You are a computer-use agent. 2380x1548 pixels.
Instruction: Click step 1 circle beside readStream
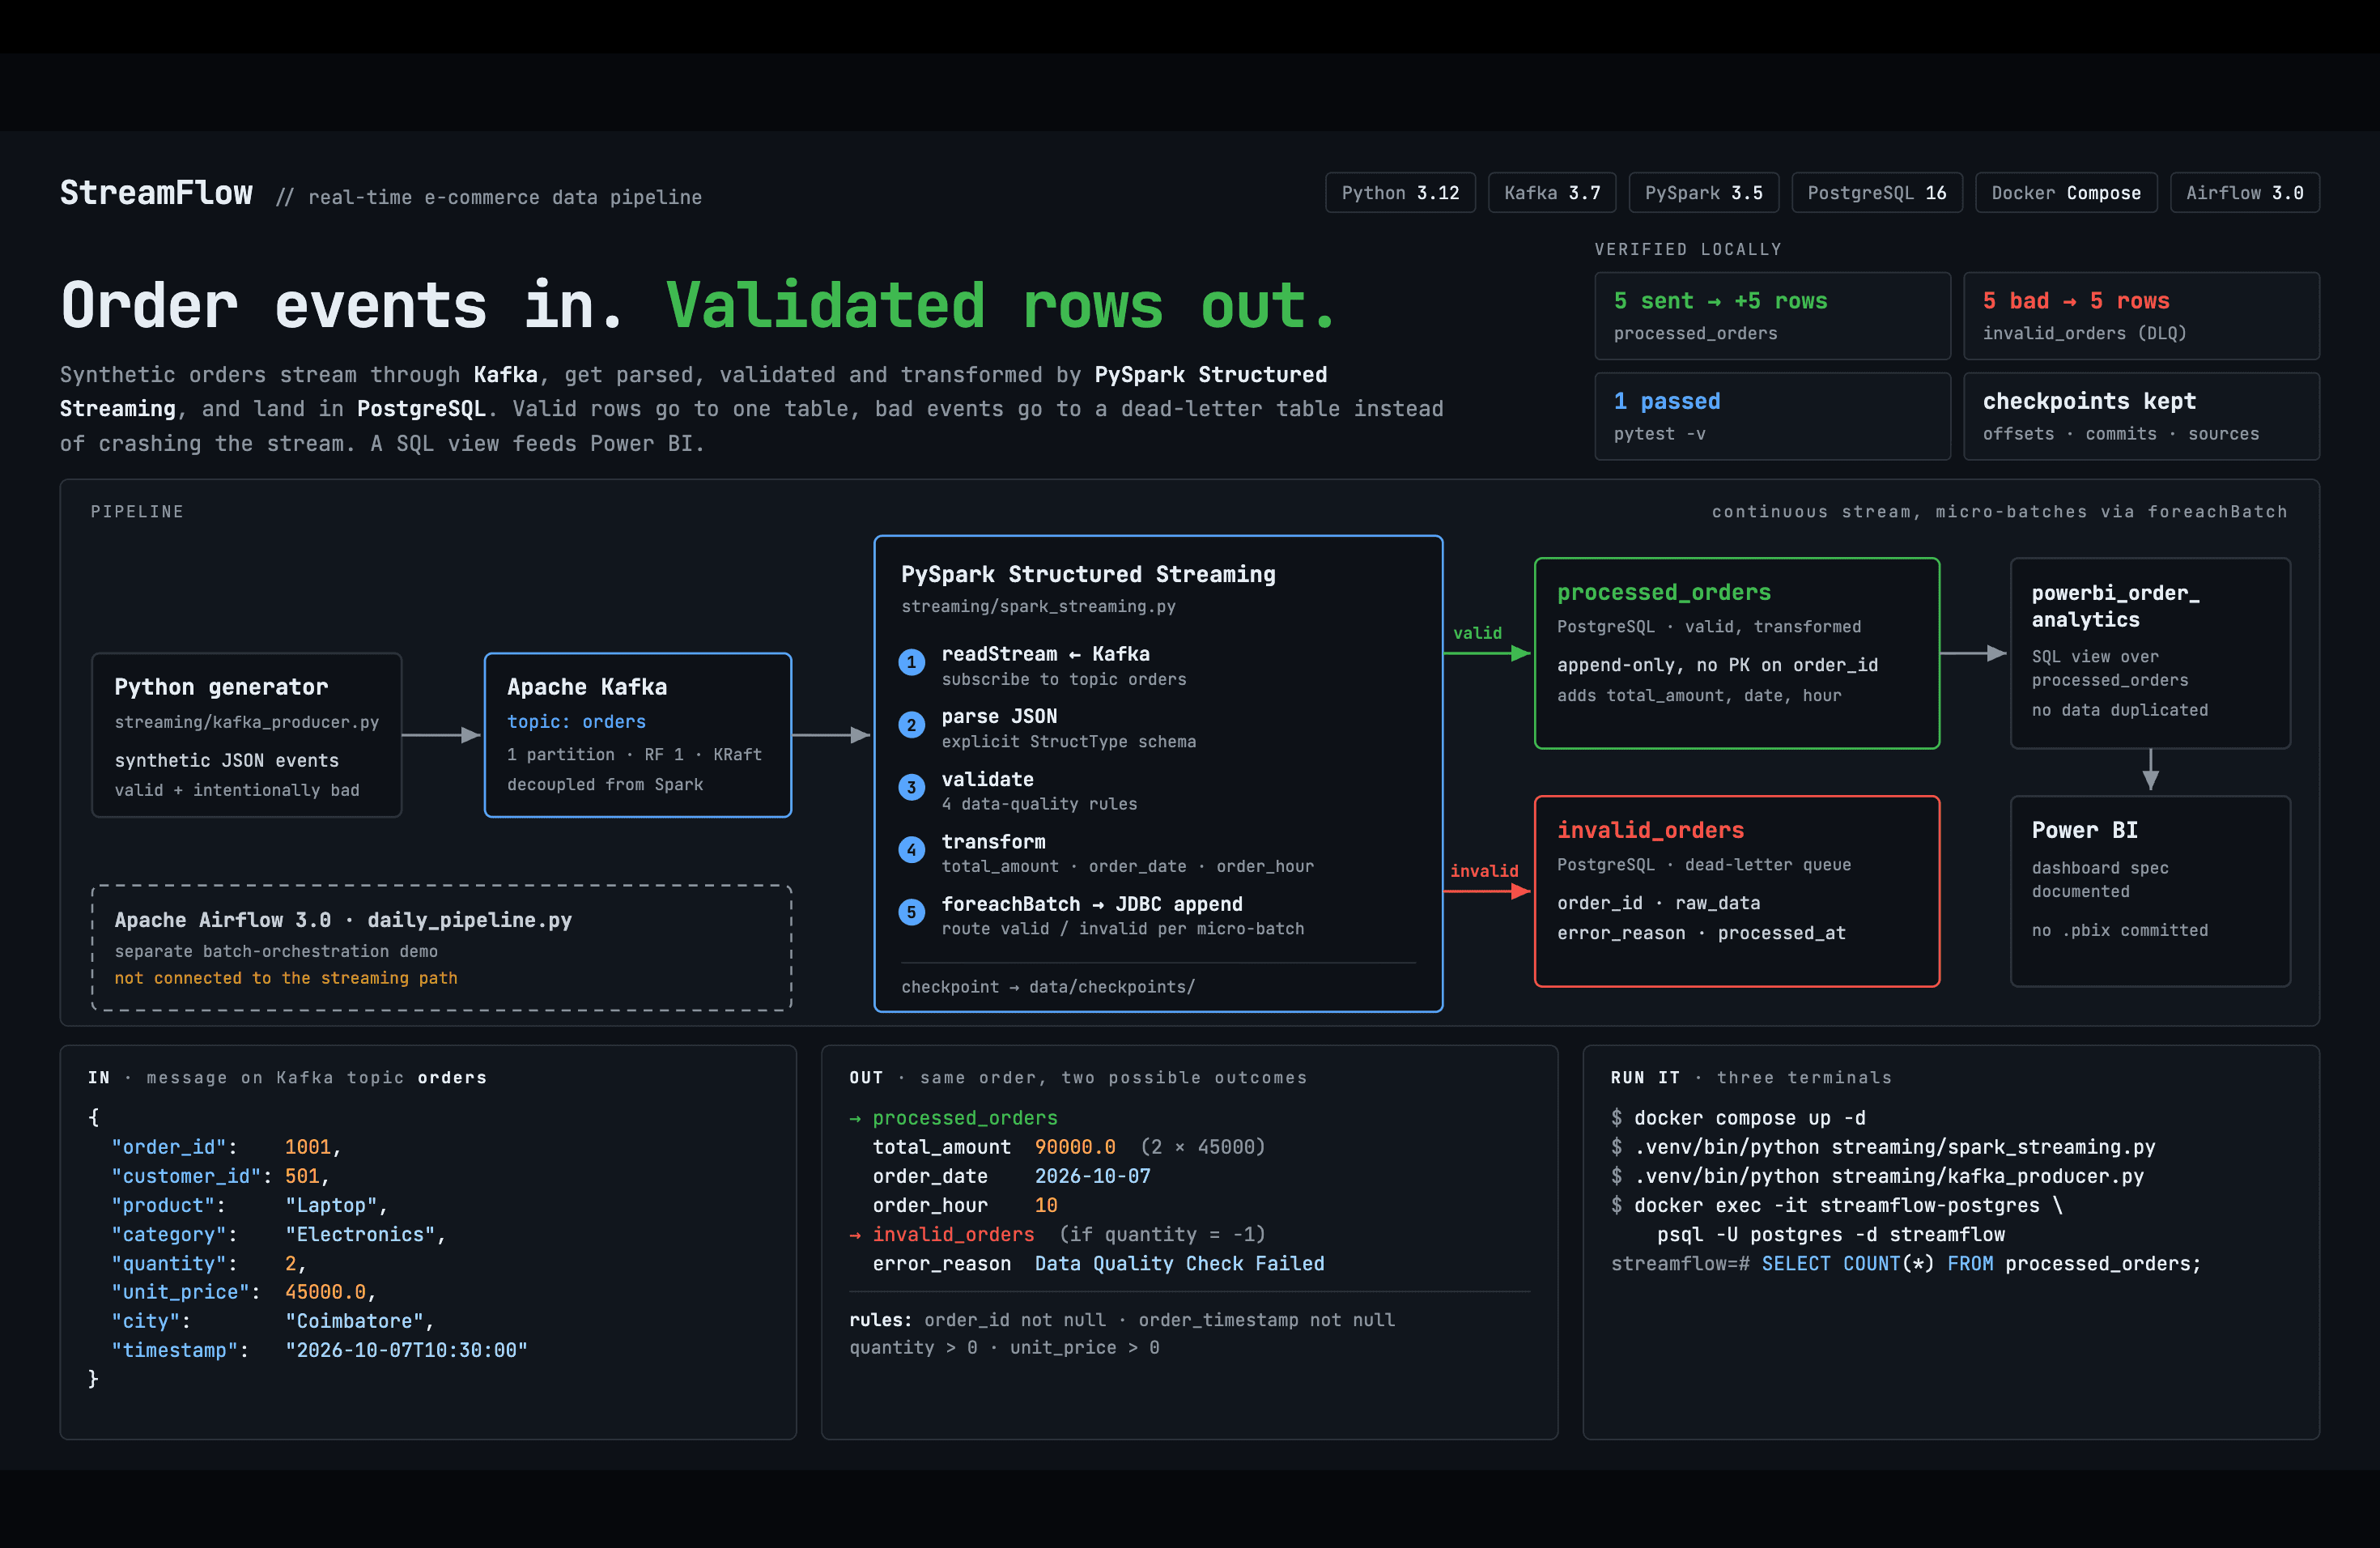tap(911, 662)
